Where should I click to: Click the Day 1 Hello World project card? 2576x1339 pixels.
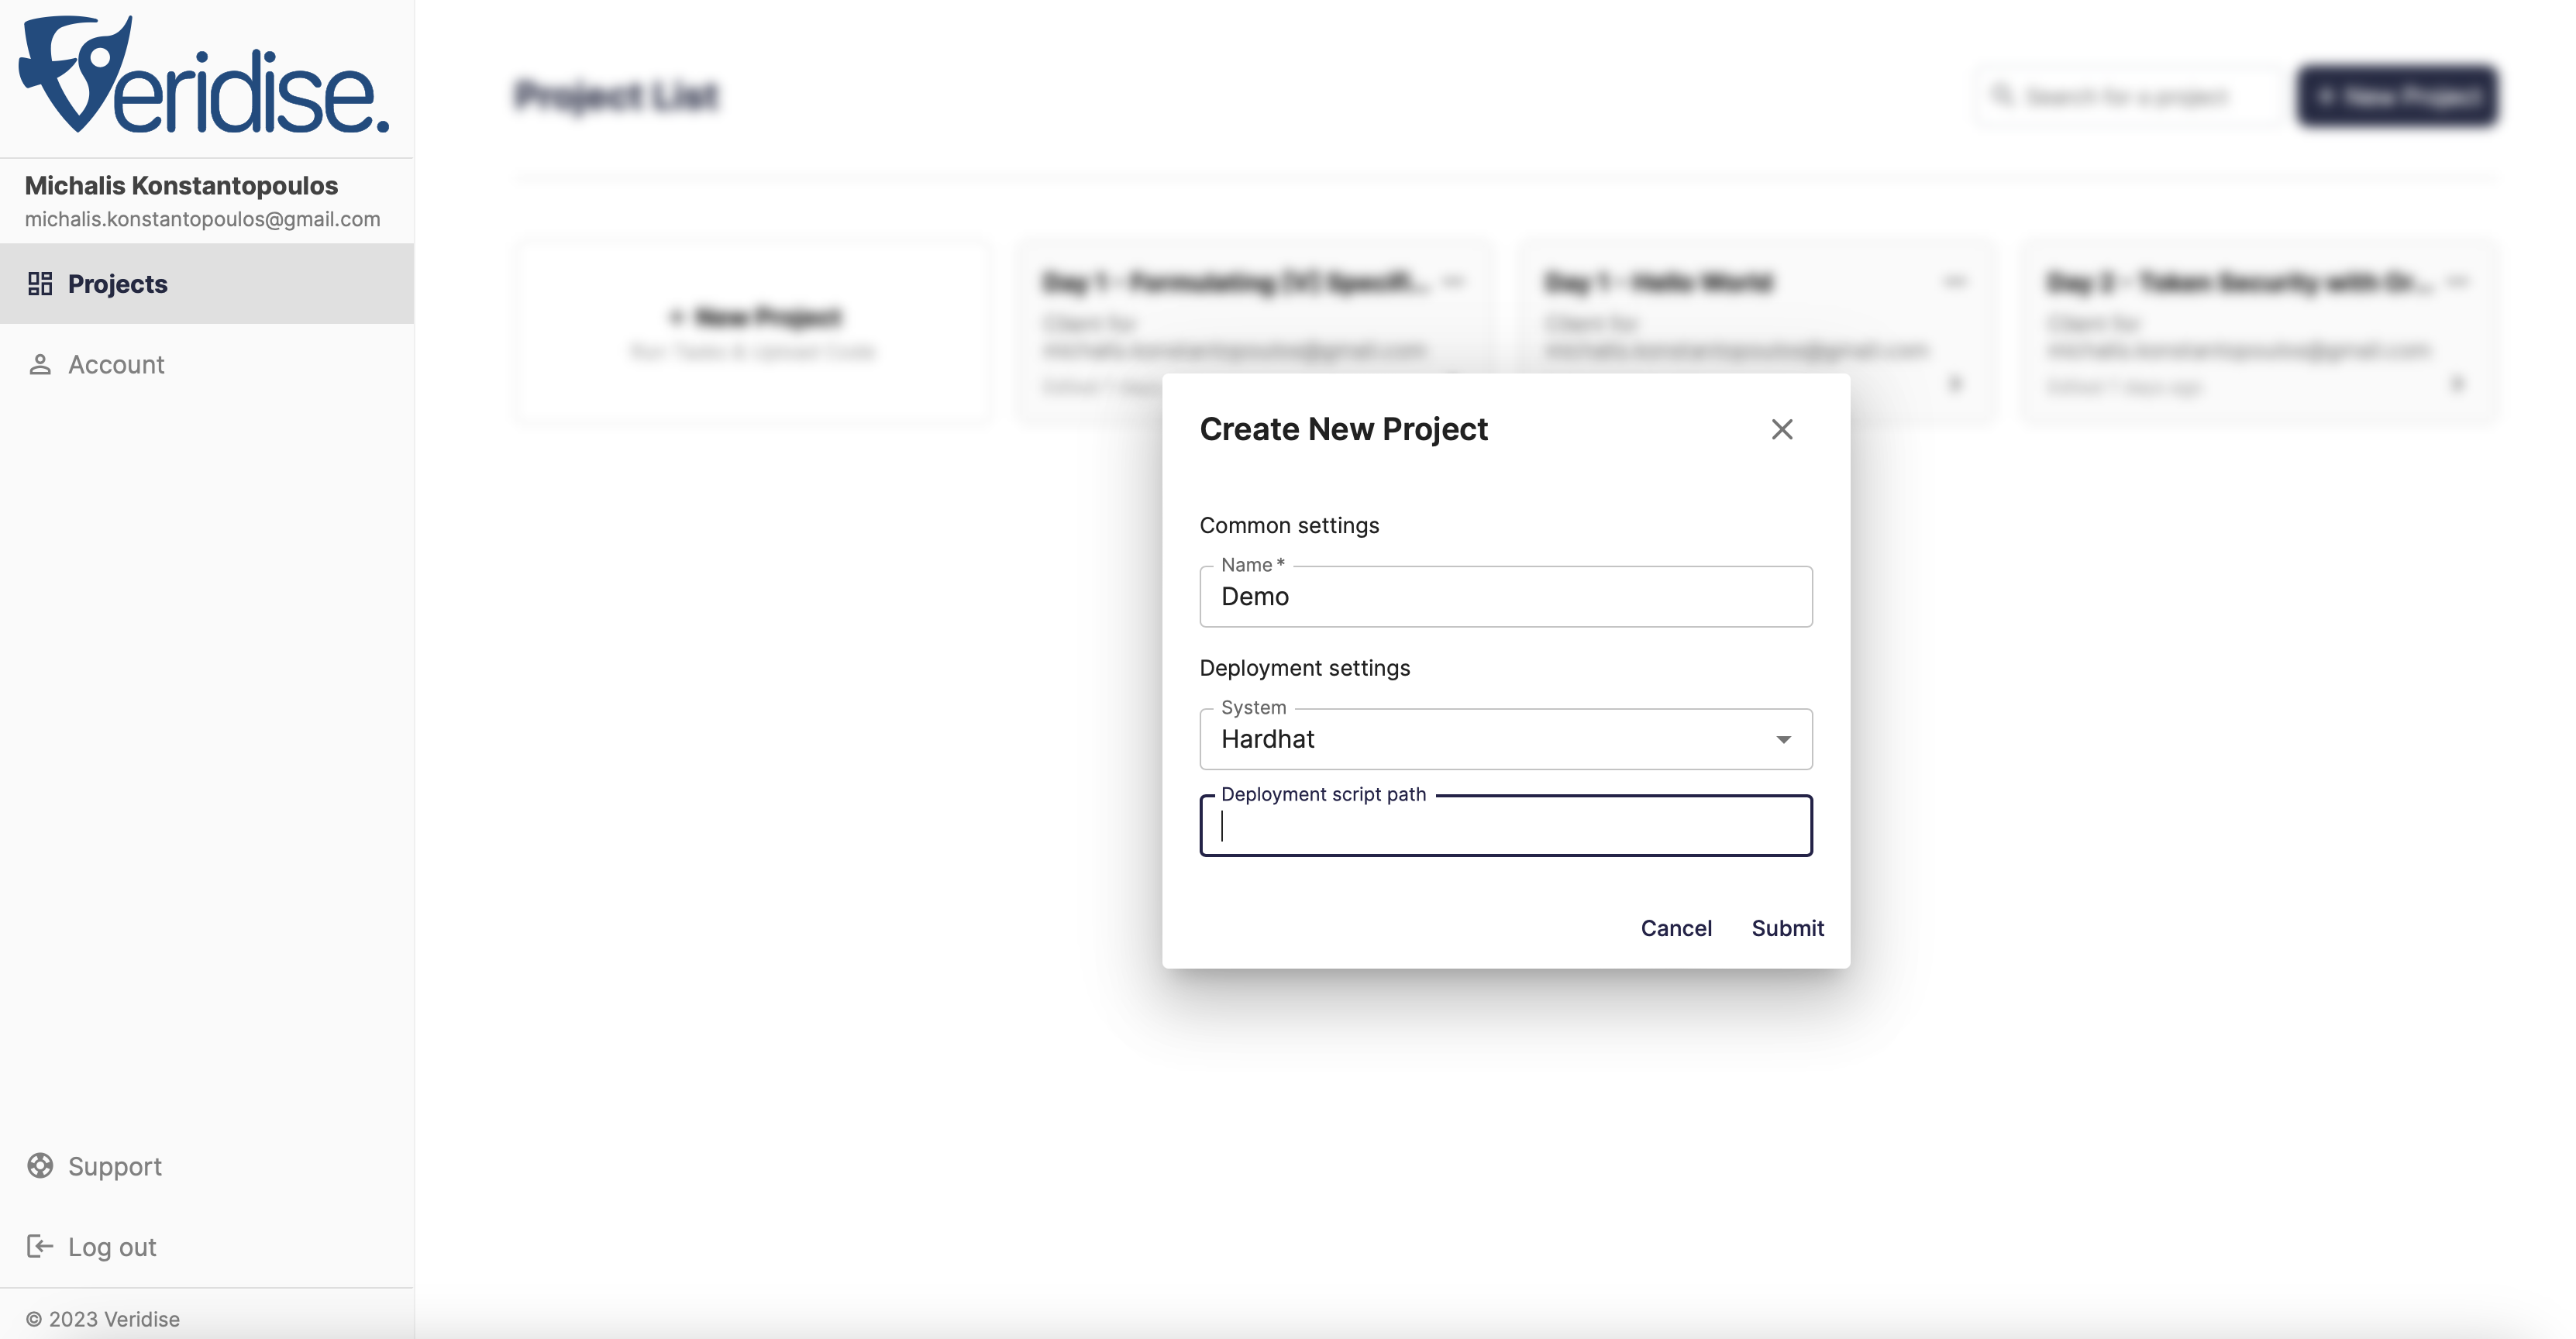(1758, 332)
